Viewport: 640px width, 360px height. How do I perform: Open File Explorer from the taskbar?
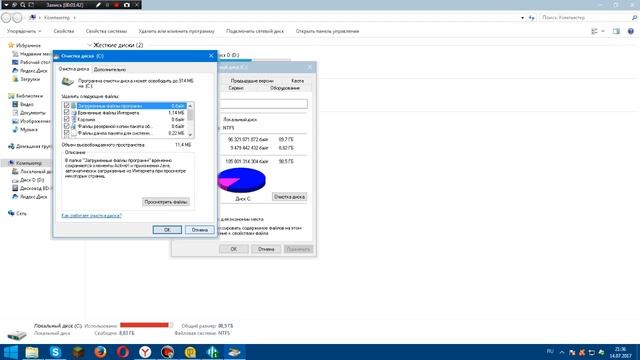click(x=32, y=352)
